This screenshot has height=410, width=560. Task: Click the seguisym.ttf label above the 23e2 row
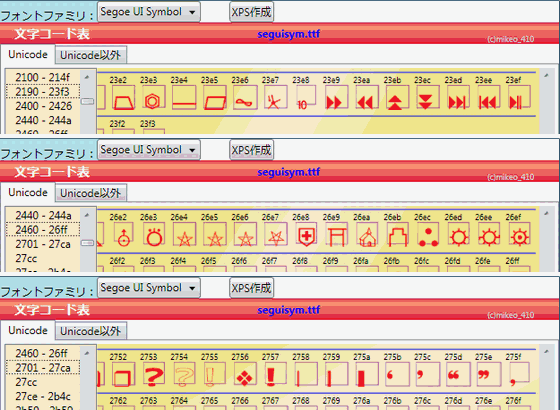click(289, 34)
